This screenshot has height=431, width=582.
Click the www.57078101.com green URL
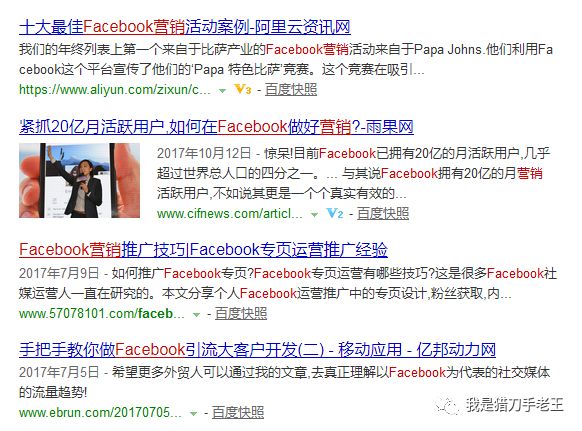point(101,314)
